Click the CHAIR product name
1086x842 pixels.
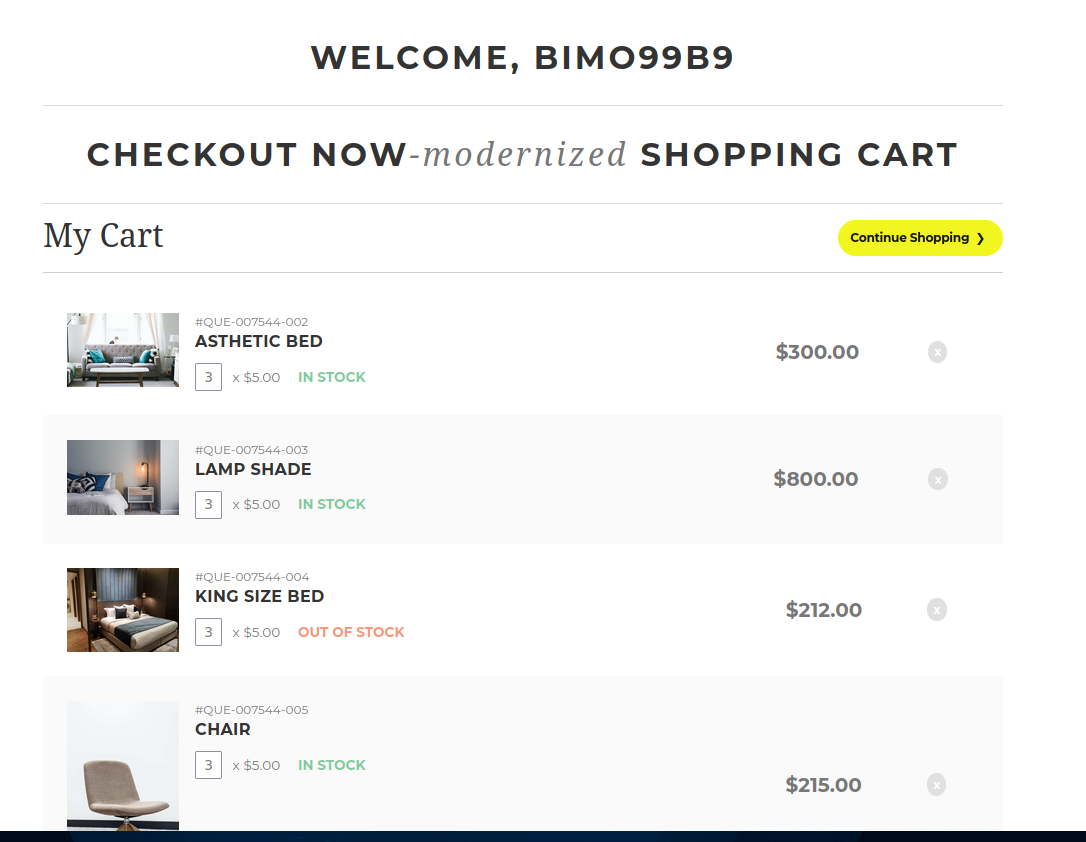point(223,729)
